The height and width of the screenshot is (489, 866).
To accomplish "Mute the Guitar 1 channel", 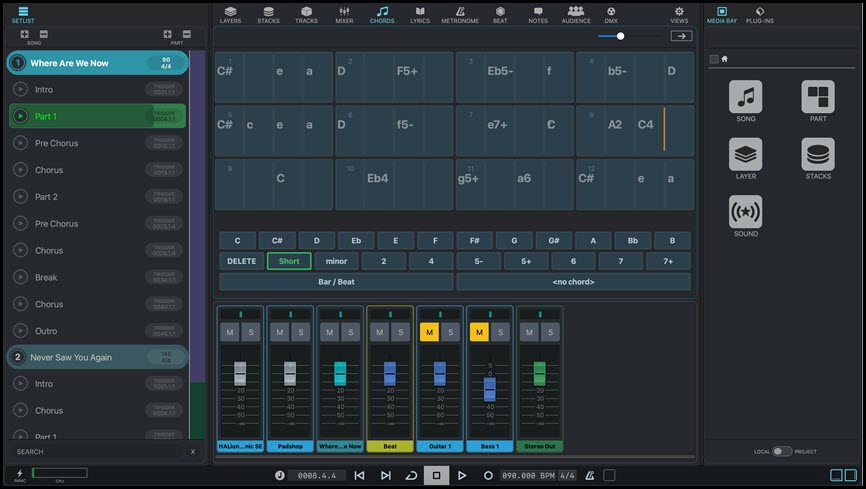I will (430, 332).
